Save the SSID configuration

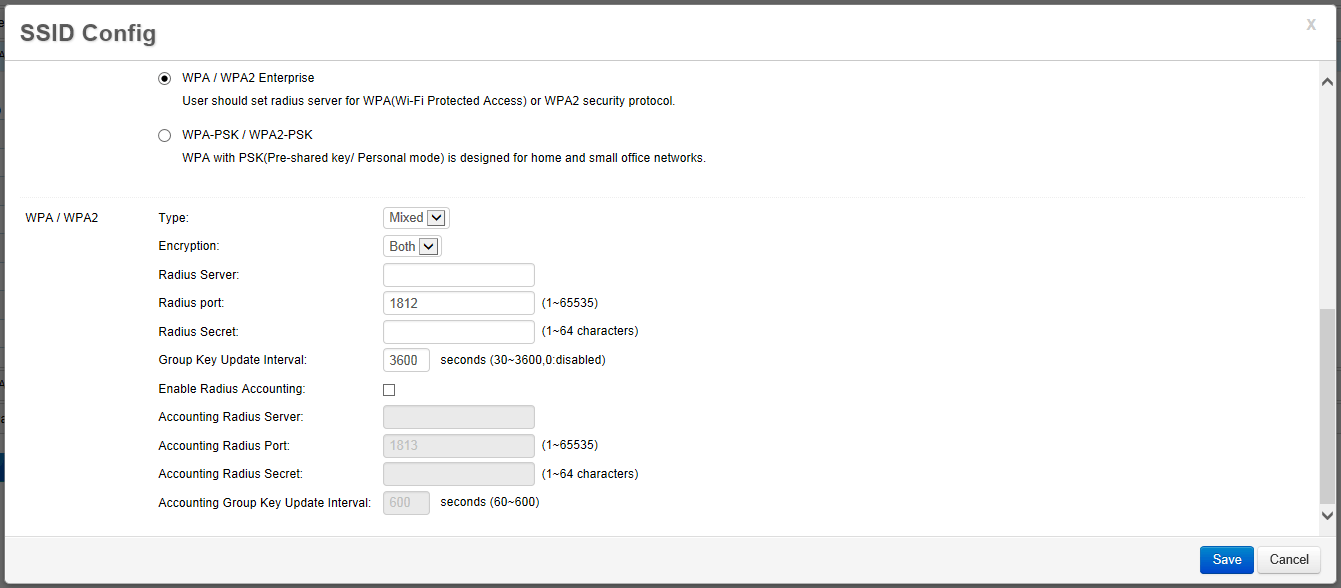click(1226, 560)
